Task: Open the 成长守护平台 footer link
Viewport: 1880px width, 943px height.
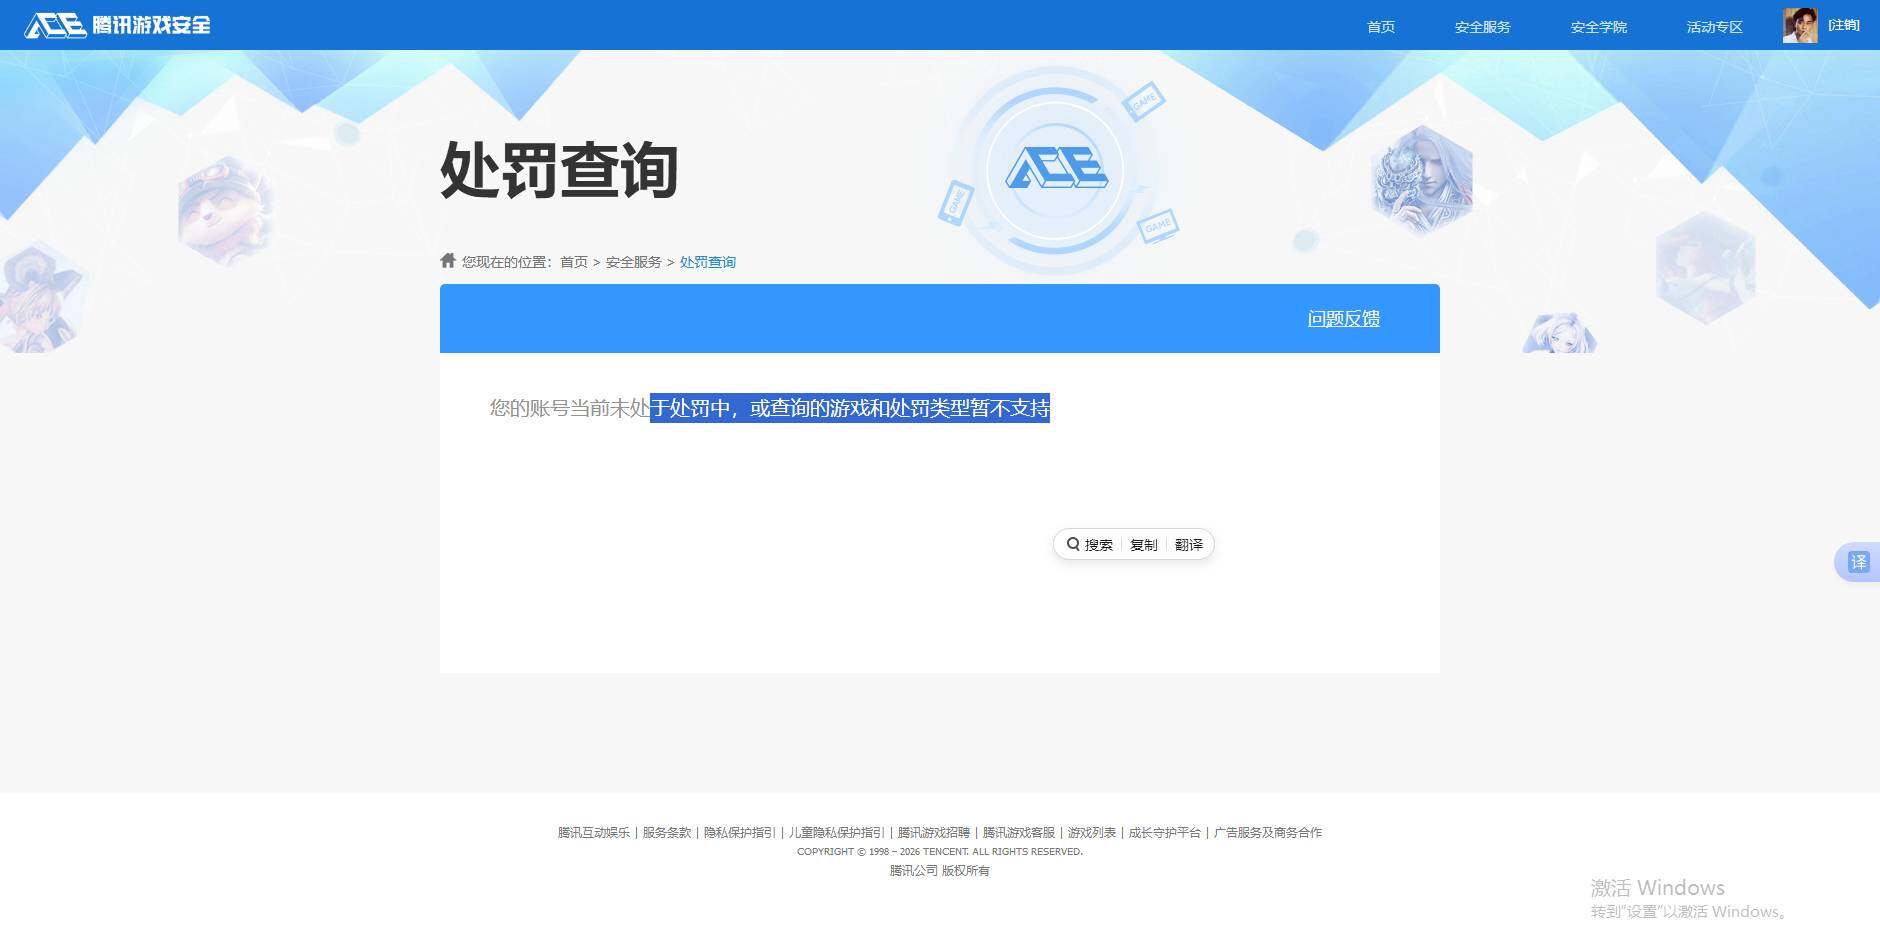Action: (x=1163, y=832)
